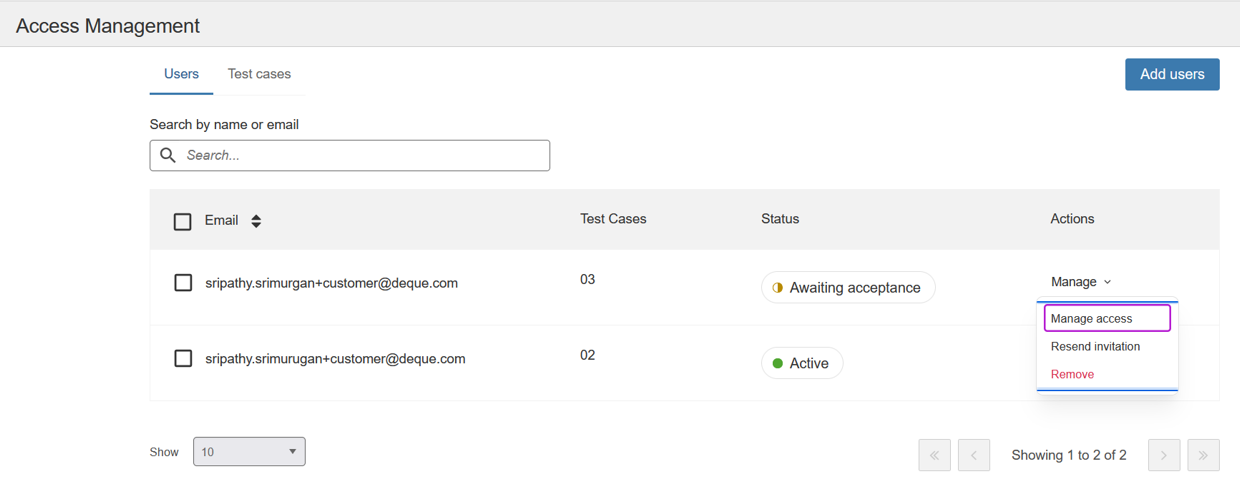Go to last page of results
The height and width of the screenshot is (495, 1240).
[x=1203, y=455]
